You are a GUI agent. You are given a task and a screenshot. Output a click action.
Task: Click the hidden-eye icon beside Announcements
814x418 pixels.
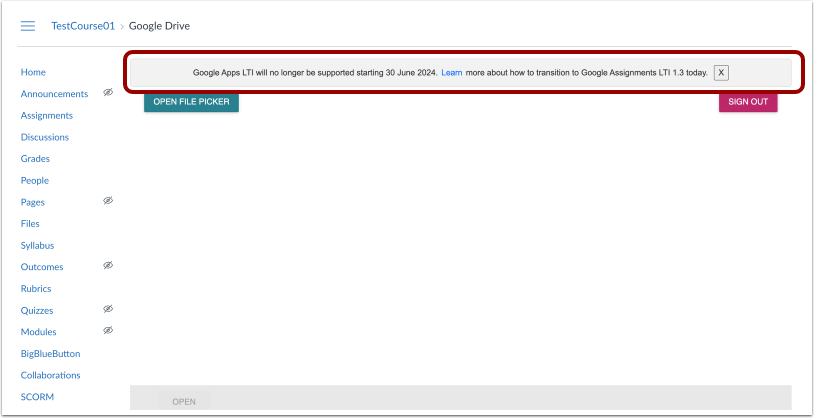[x=108, y=92]
